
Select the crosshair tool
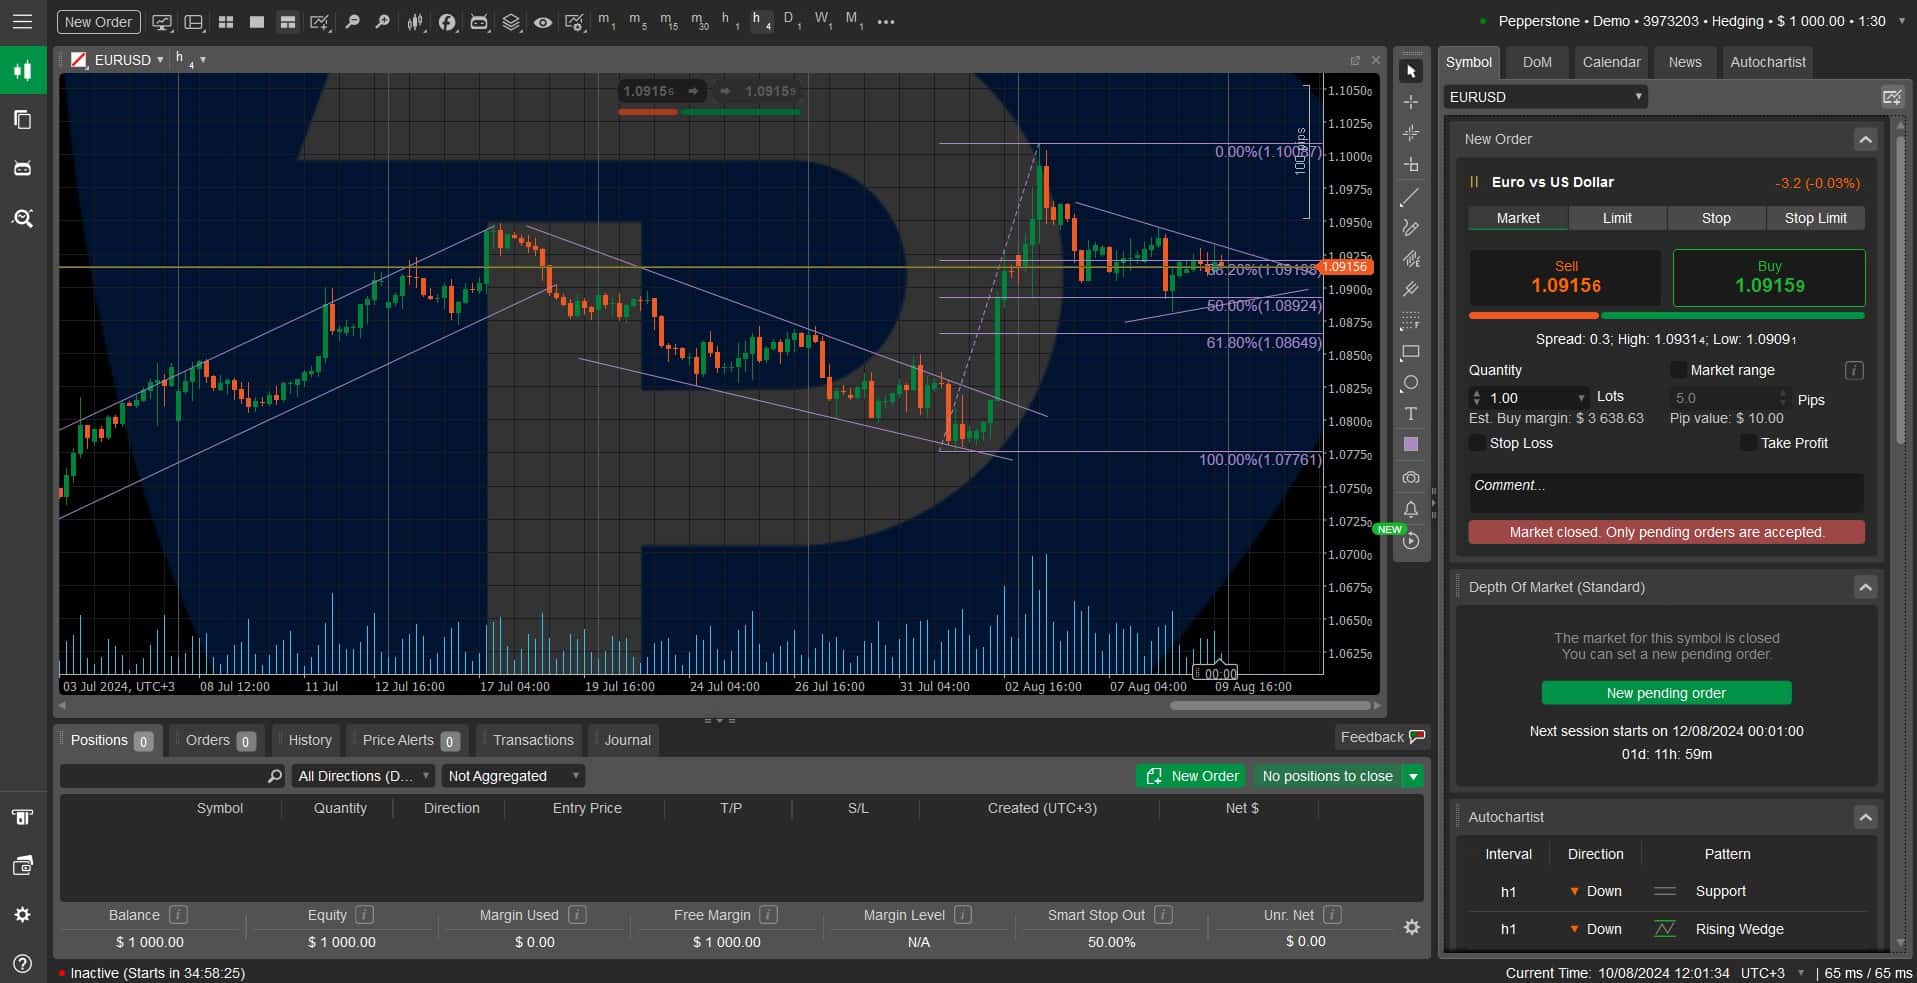click(x=1411, y=102)
